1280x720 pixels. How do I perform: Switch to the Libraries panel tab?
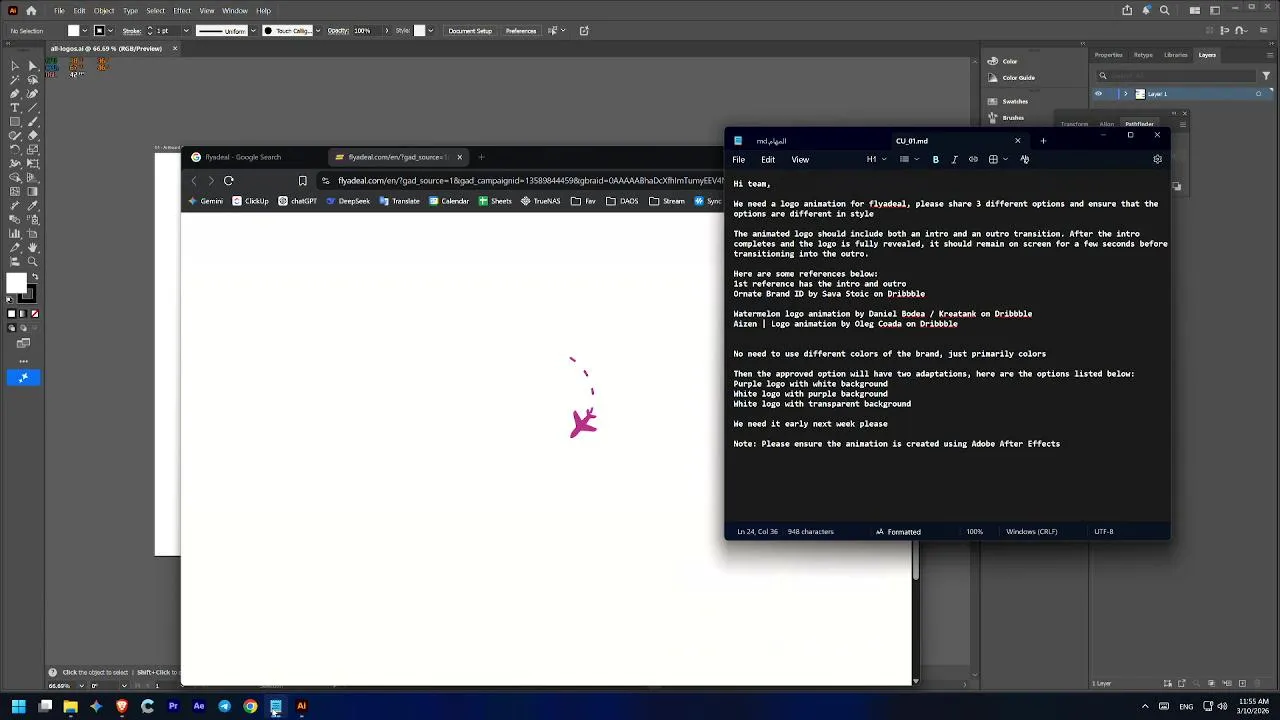click(1176, 55)
